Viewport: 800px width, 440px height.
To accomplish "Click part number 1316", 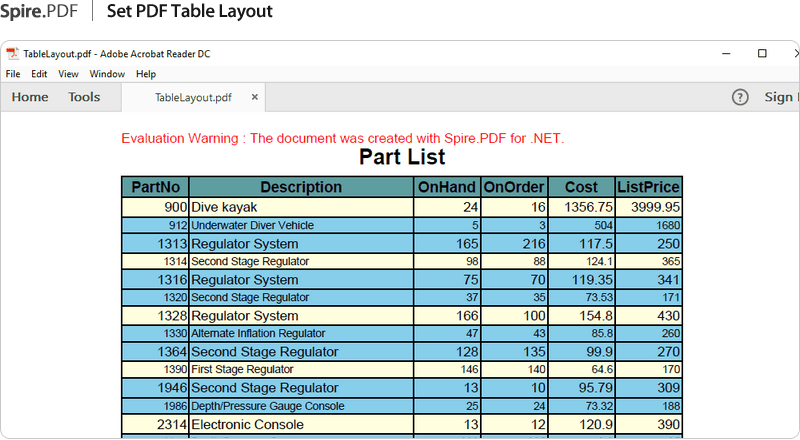I will 172,280.
